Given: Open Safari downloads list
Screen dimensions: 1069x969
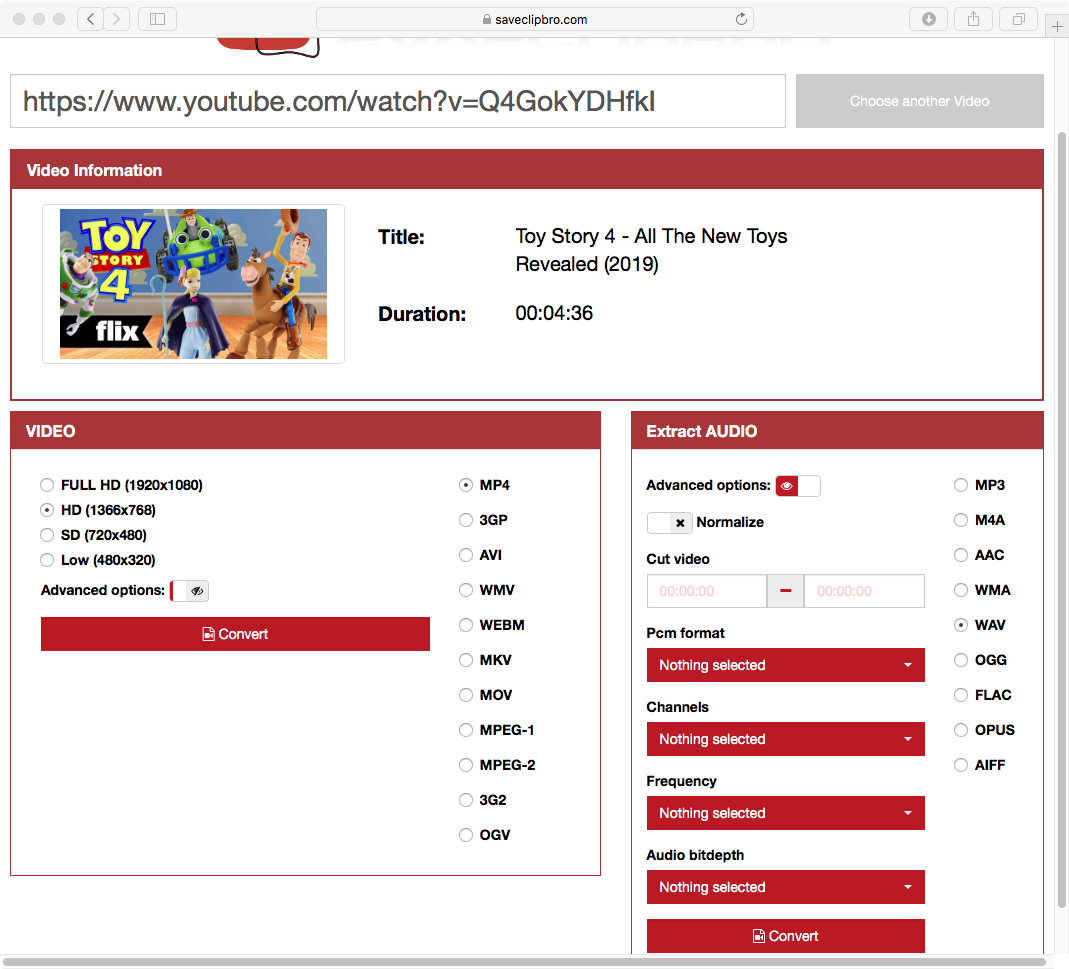Looking at the screenshot, I should pyautogui.click(x=929, y=19).
